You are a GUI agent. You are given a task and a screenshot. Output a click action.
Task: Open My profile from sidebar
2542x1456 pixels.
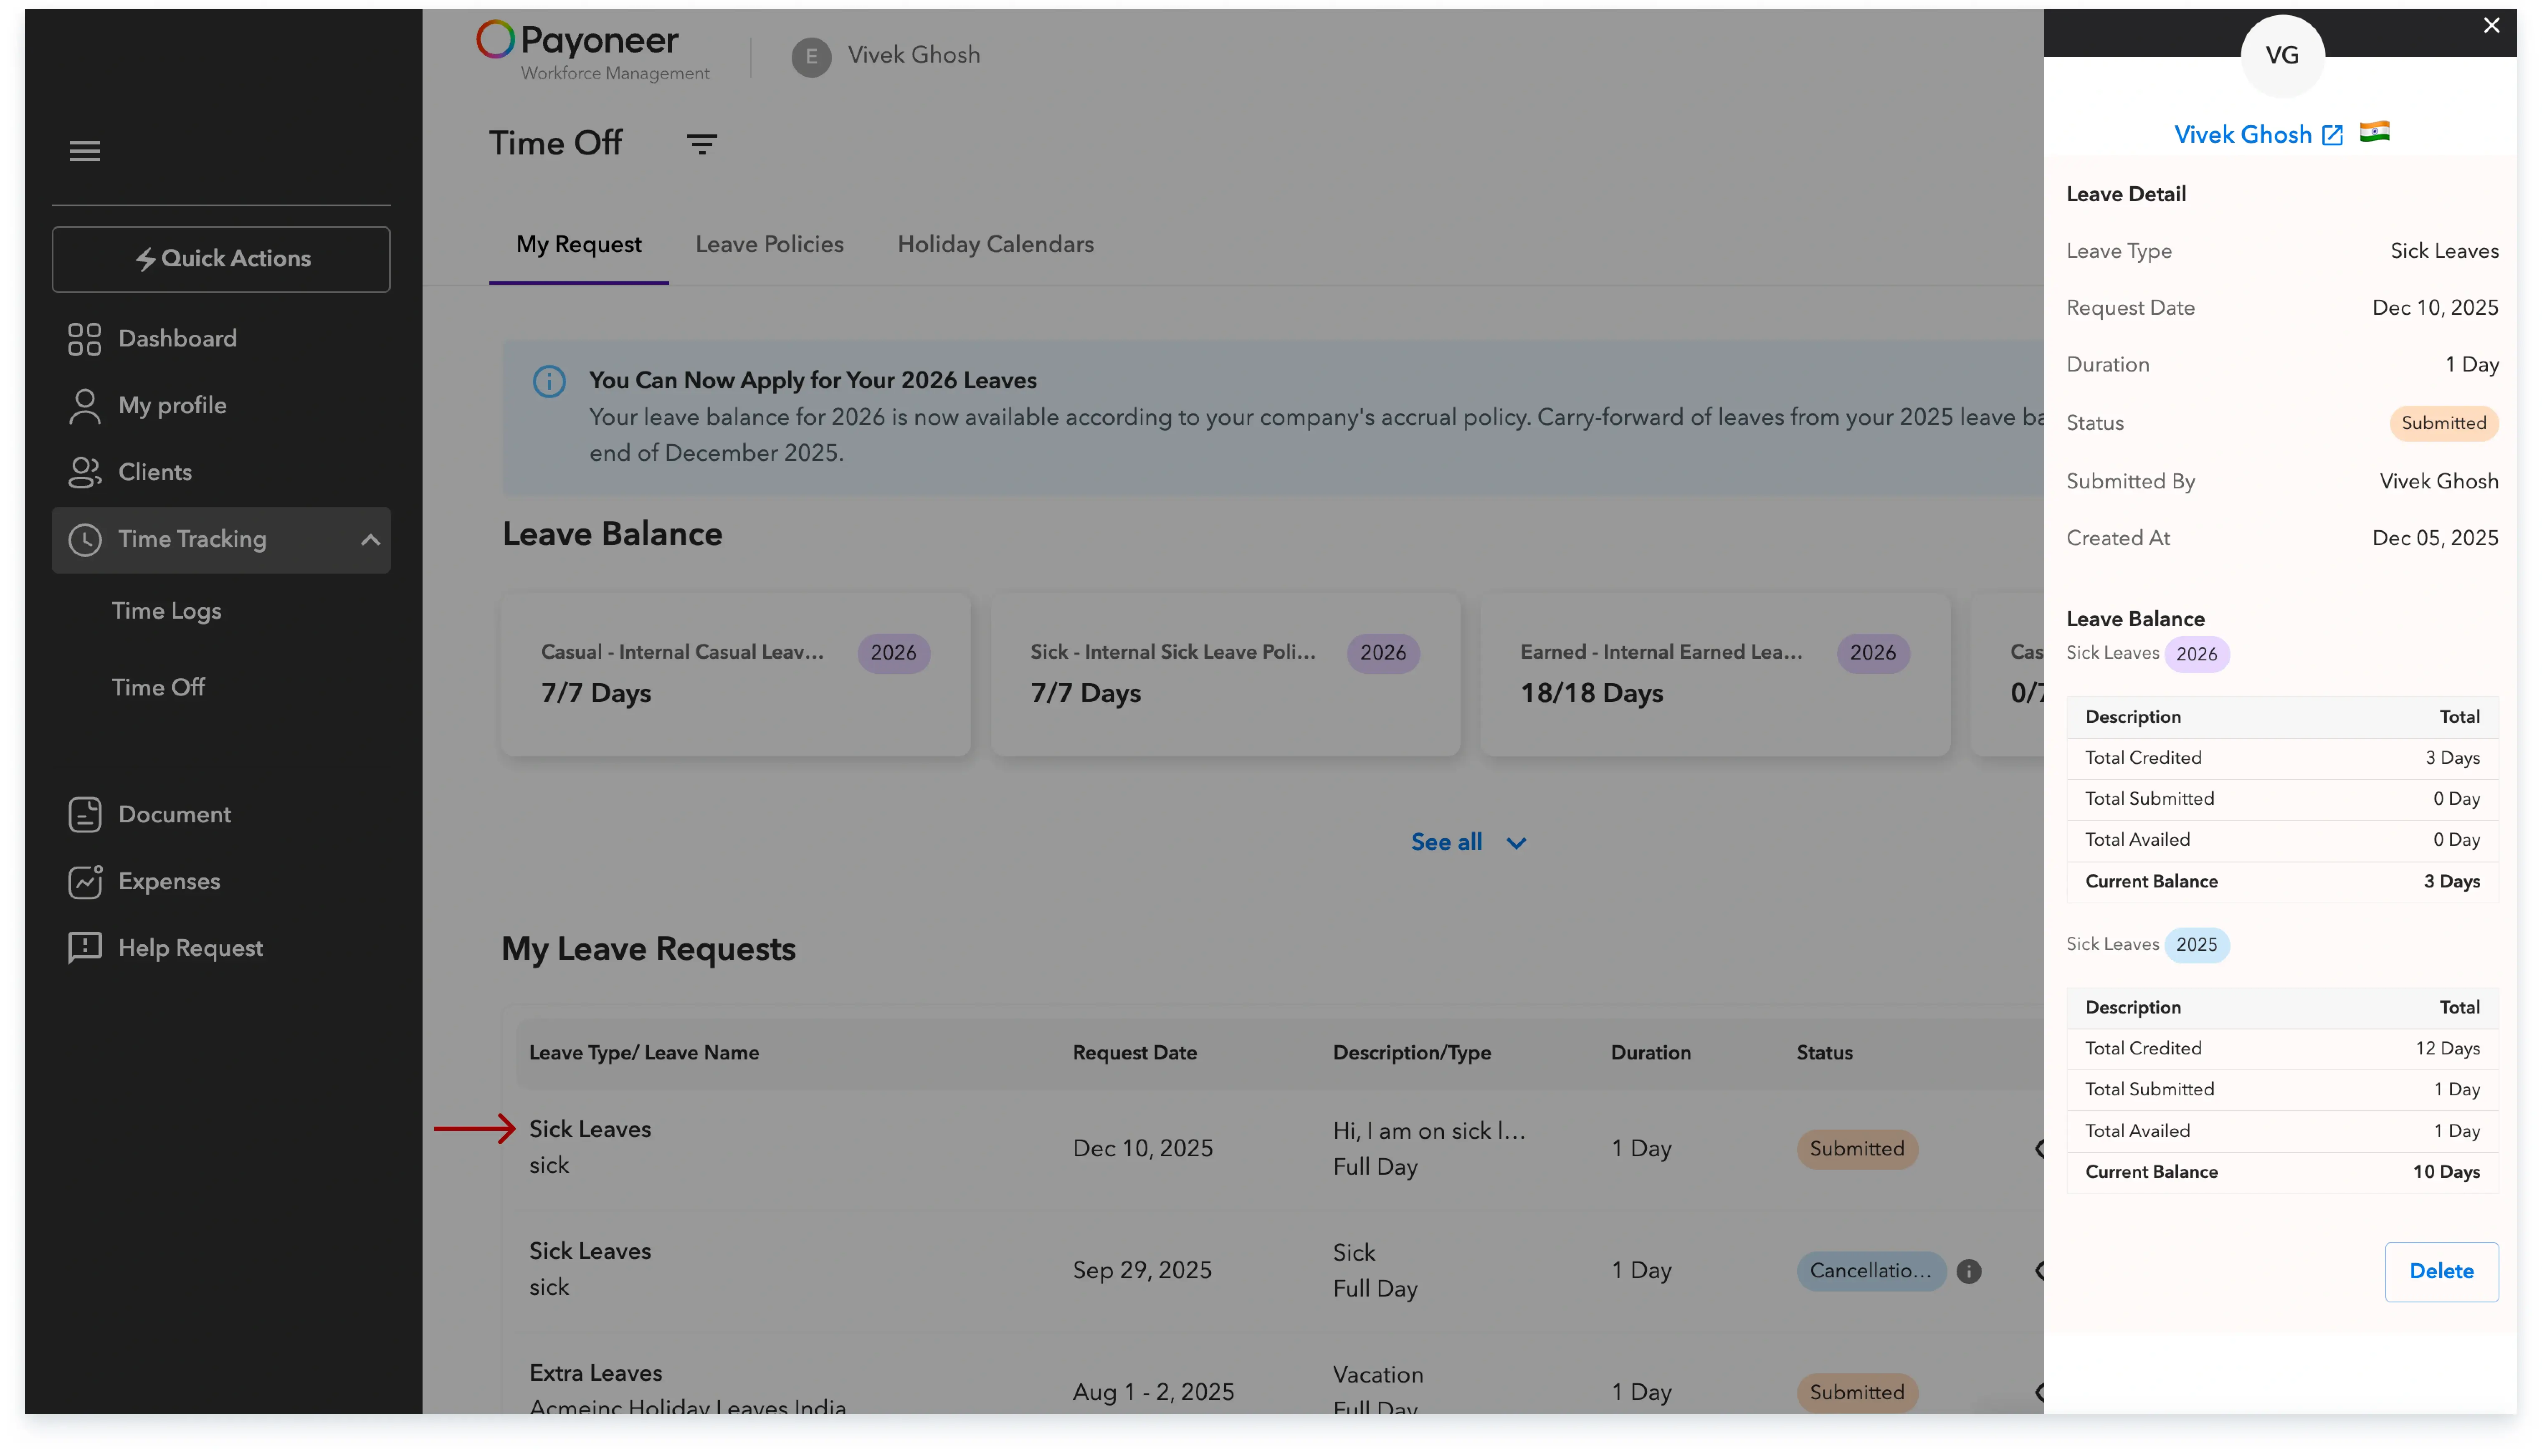[172, 406]
